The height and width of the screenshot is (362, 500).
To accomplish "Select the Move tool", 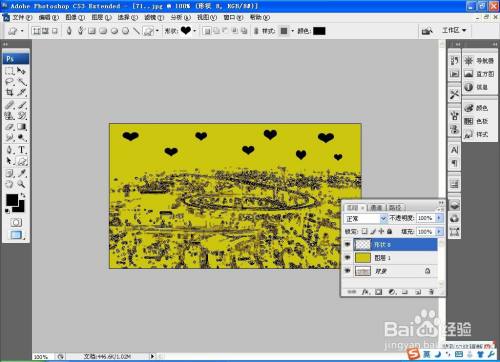I will tap(21, 71).
